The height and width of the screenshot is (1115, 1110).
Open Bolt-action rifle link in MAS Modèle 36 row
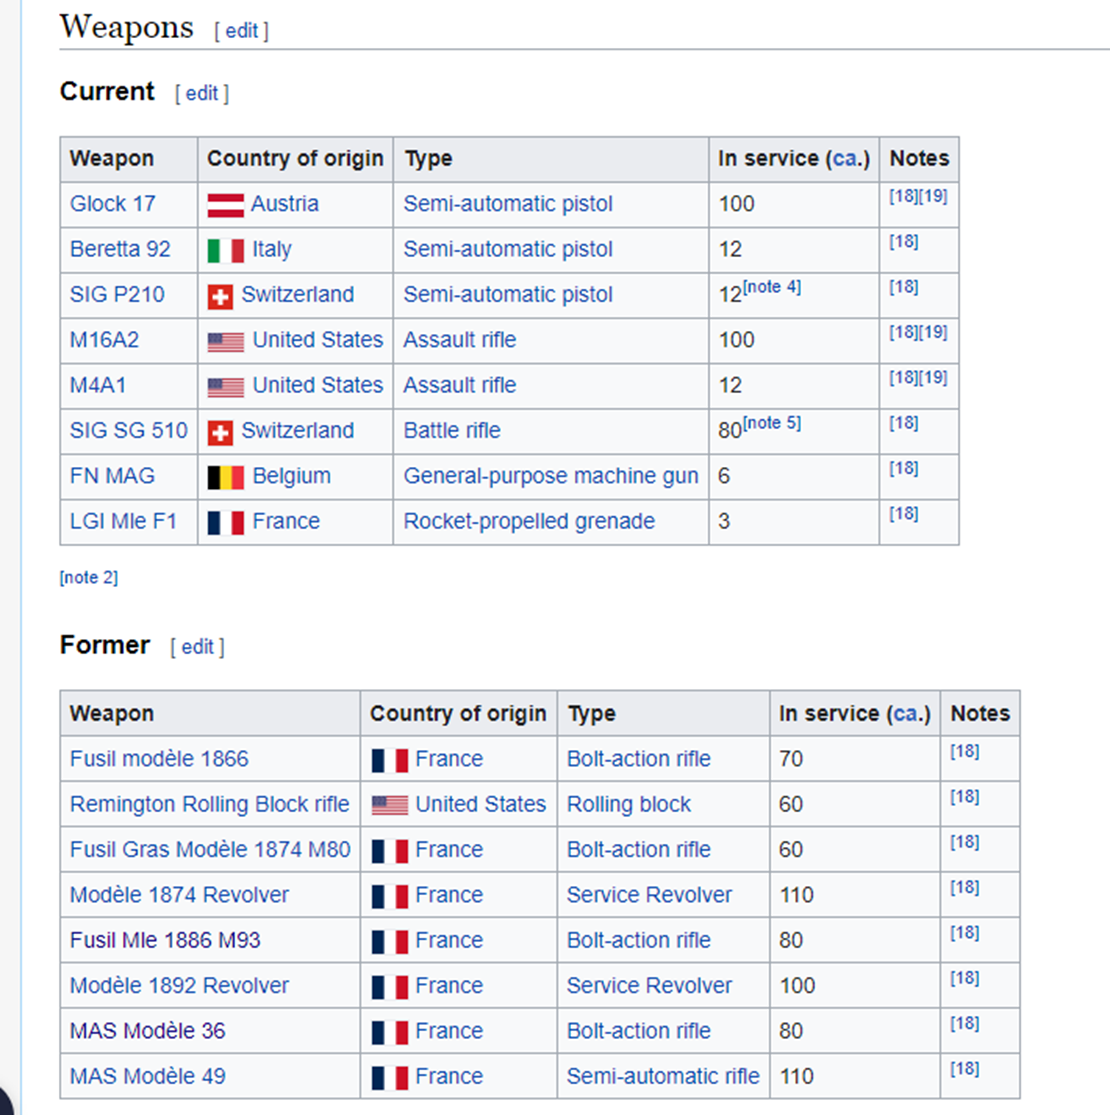coord(639,1031)
